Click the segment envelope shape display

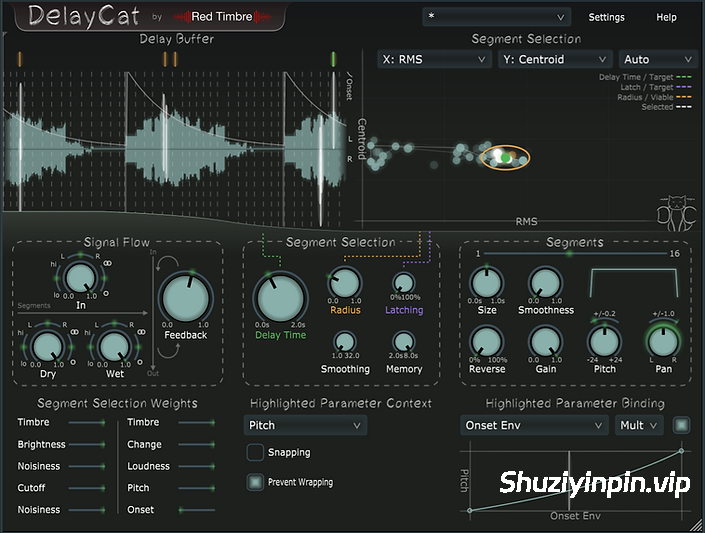pyautogui.click(x=634, y=282)
